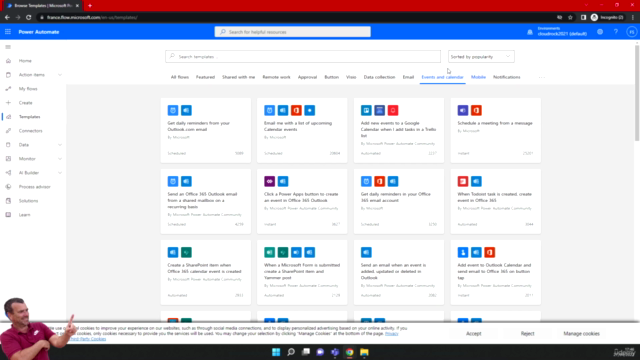Click the page vertical scrollbar
The image size is (640, 360).
pyautogui.click(x=637, y=92)
